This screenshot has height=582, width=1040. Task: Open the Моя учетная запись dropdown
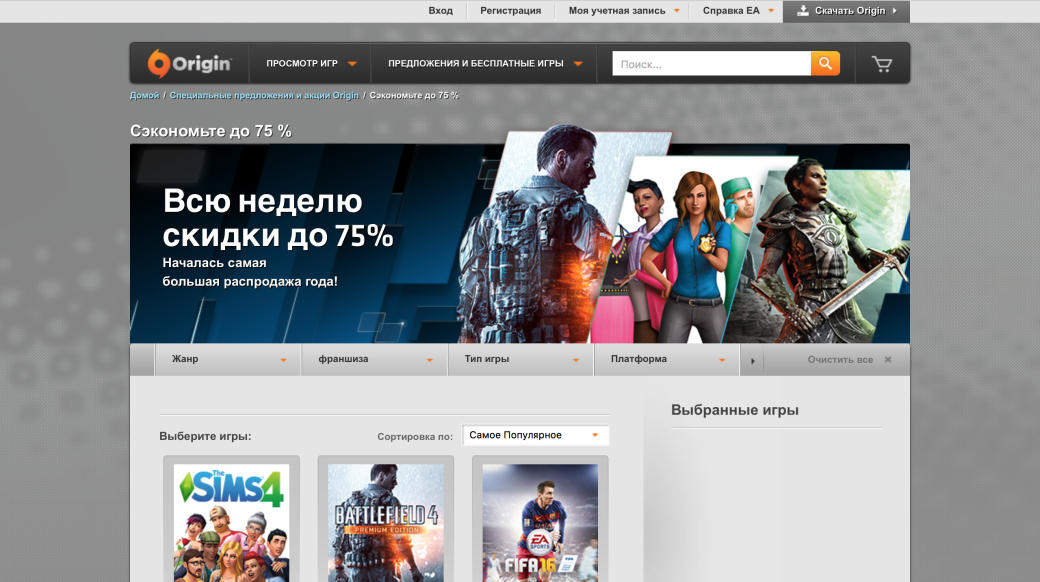pyautogui.click(x=623, y=11)
